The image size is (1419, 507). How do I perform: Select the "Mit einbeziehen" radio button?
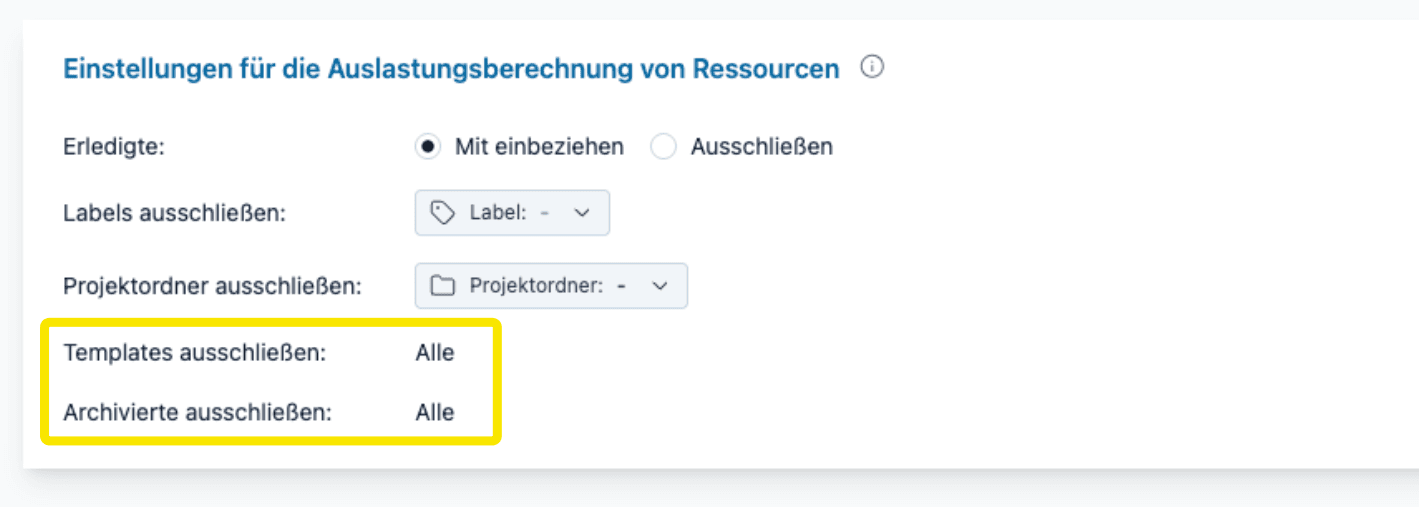coord(428,147)
